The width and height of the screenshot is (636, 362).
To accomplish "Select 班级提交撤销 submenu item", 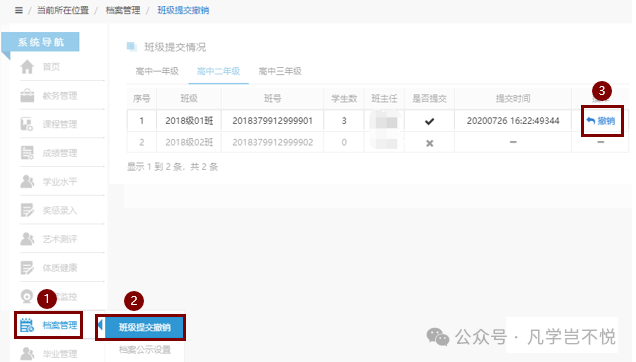I will 144,327.
